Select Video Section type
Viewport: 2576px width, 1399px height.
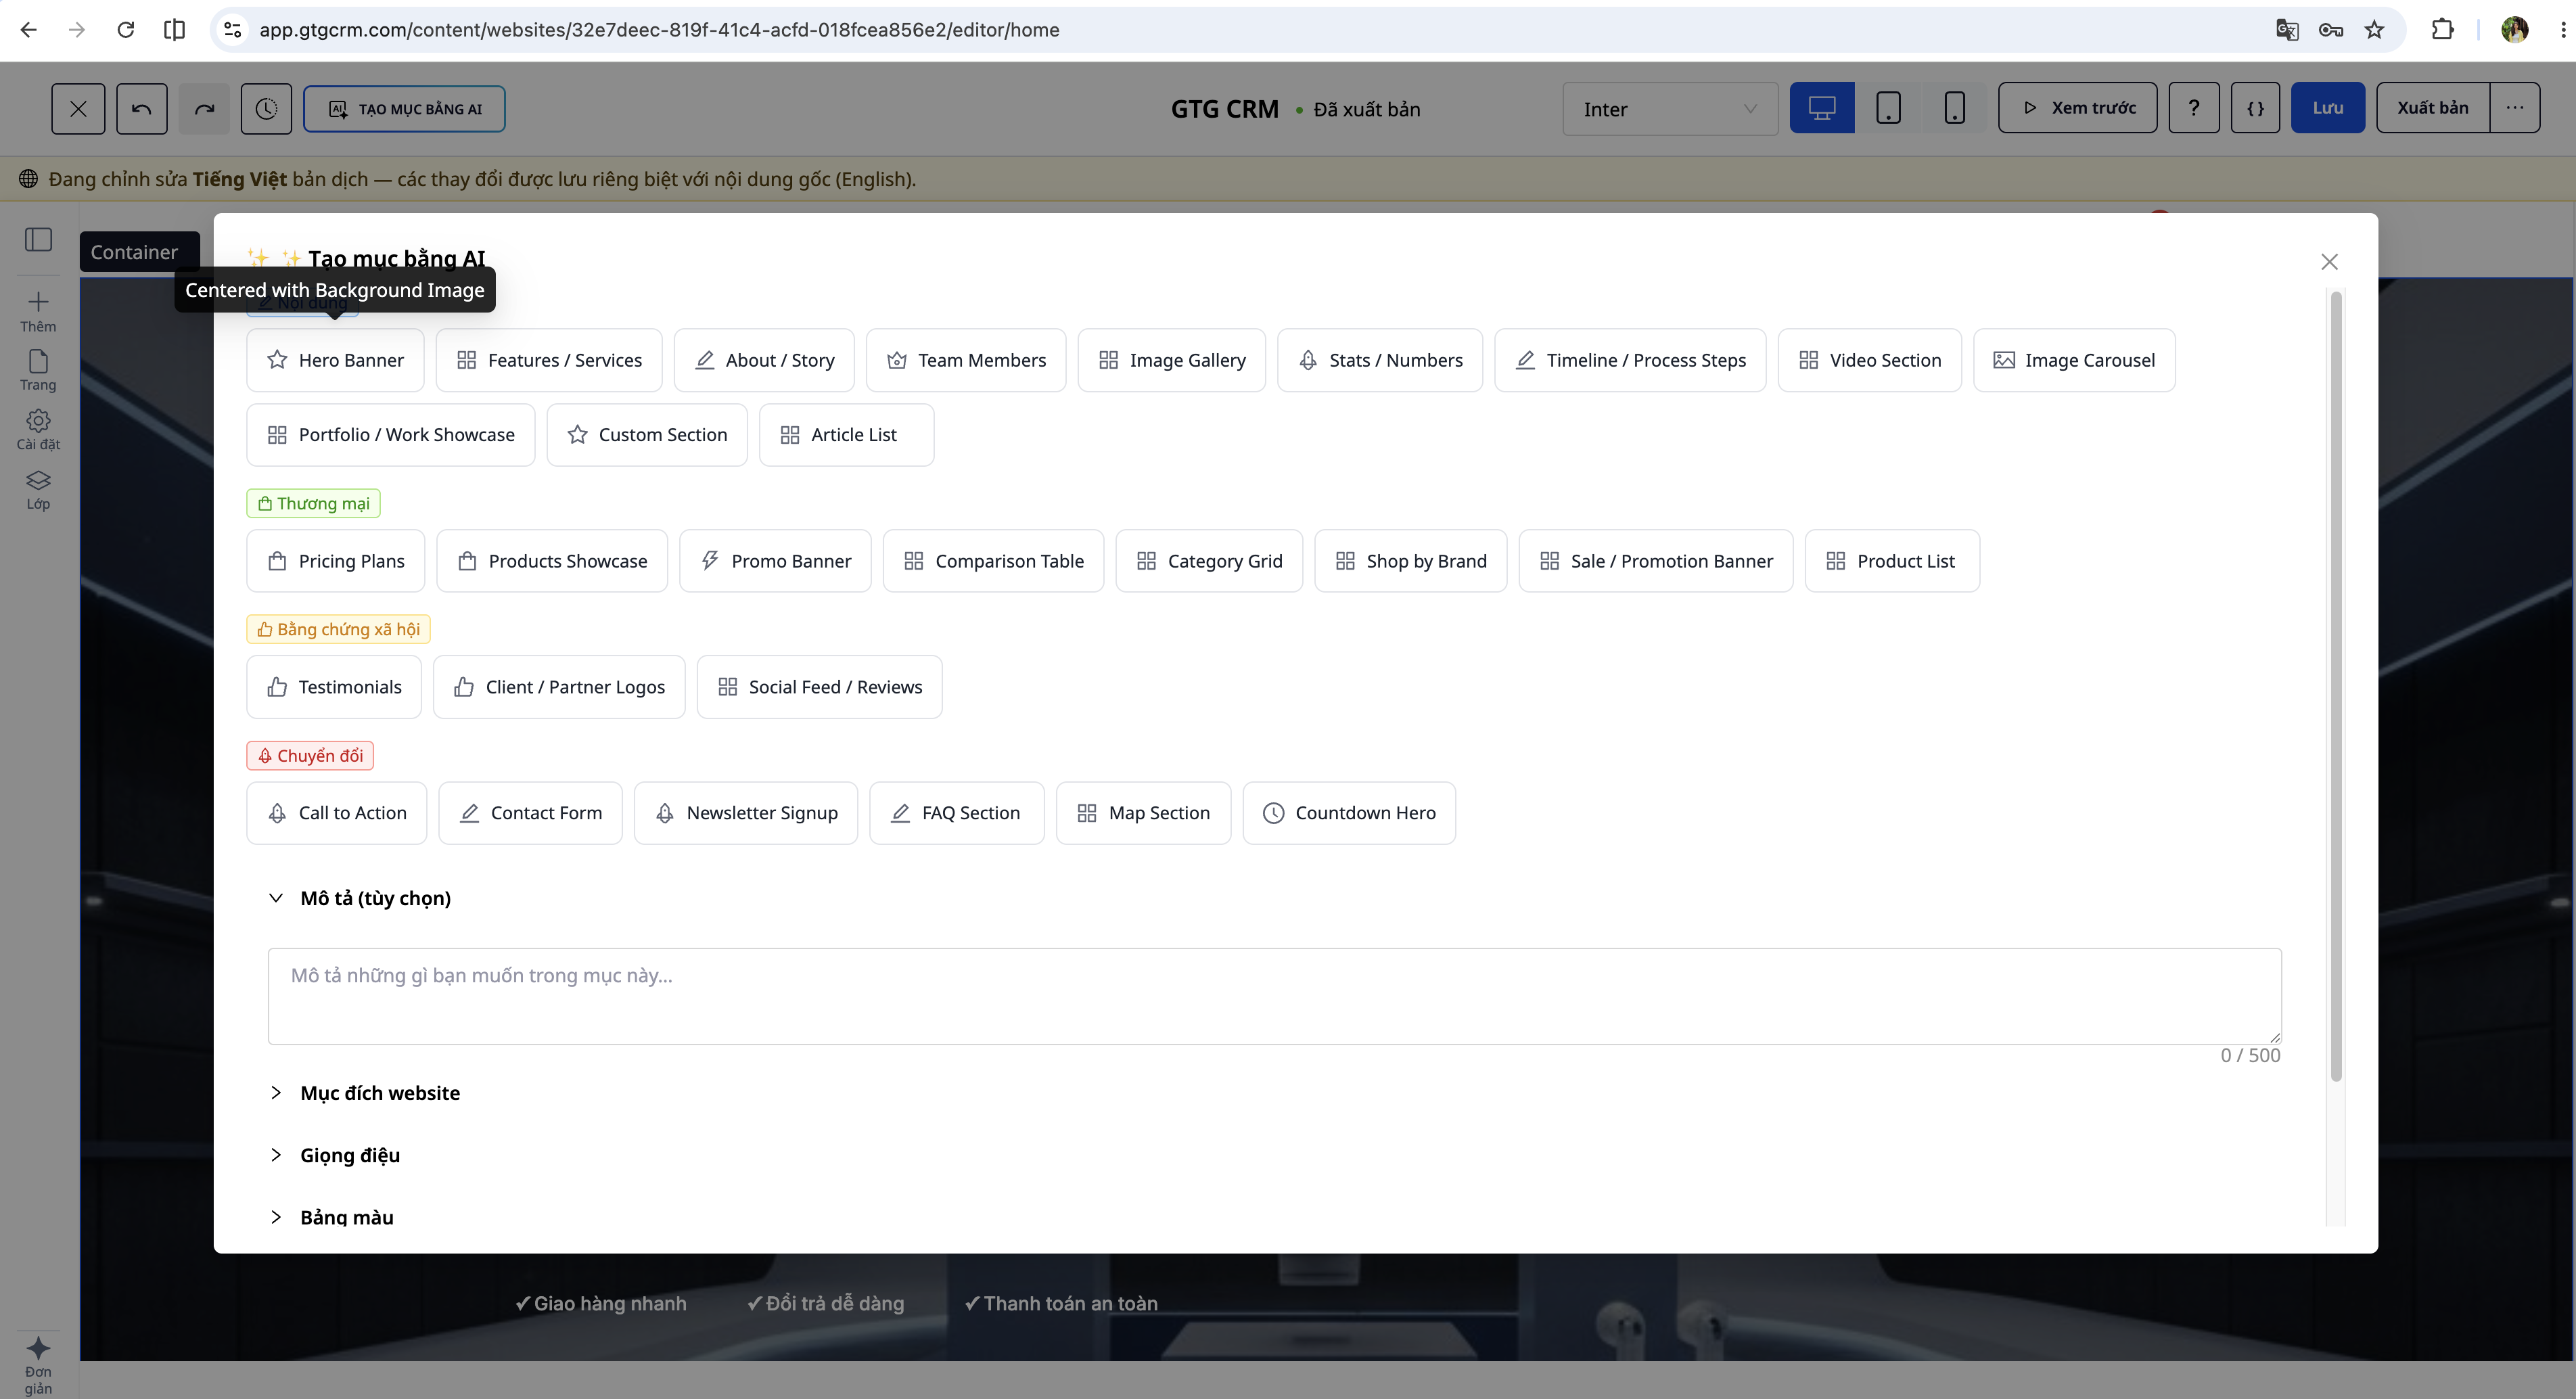click(x=1870, y=360)
